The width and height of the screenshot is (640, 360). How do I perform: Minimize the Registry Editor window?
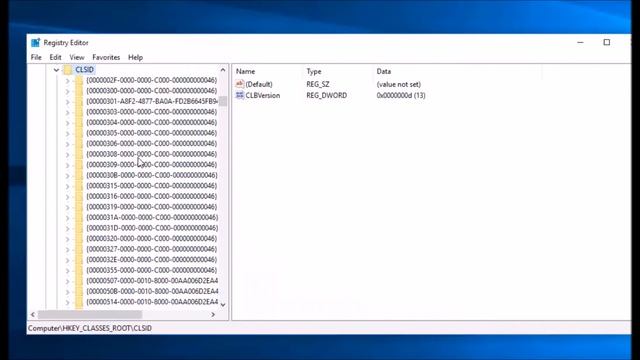click(580, 42)
